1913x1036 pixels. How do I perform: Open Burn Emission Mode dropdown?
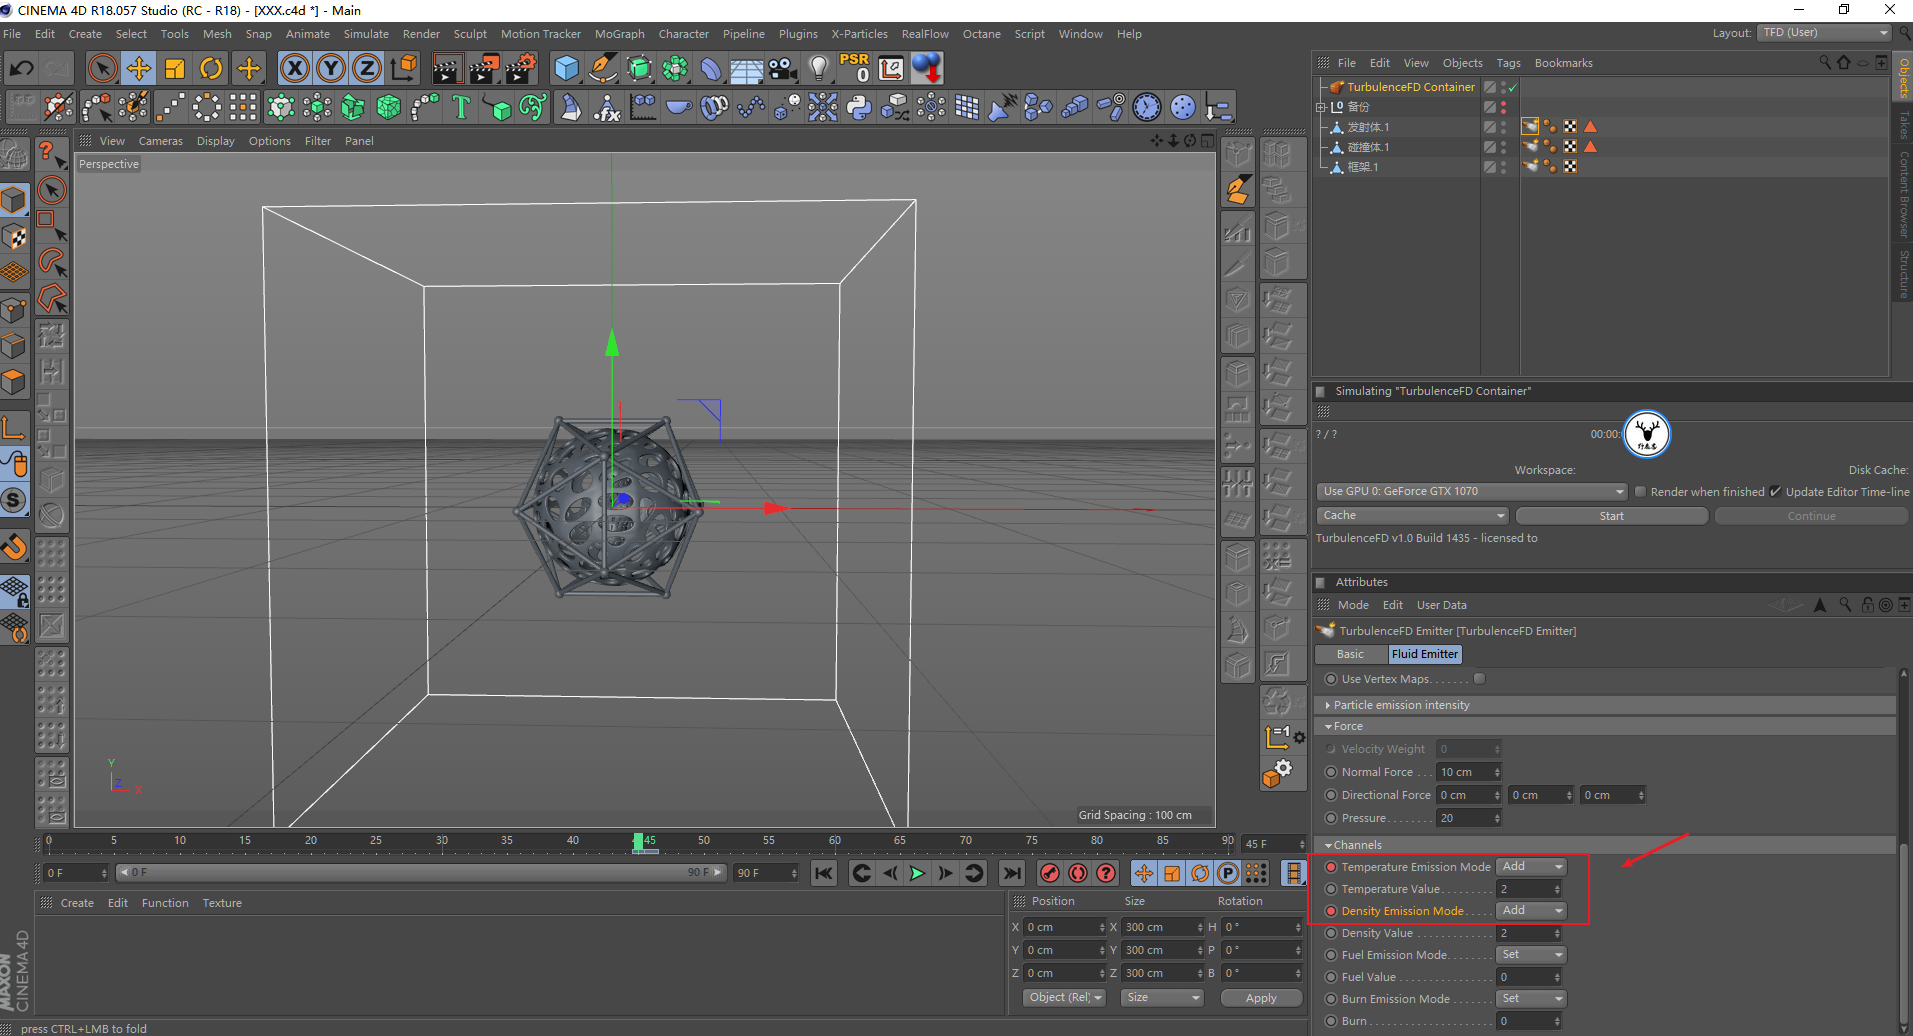[x=1531, y=999]
